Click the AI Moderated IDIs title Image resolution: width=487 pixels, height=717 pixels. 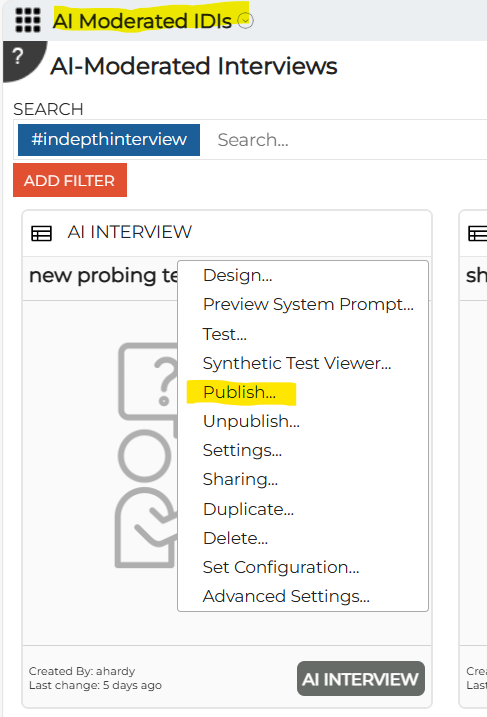[x=142, y=21]
